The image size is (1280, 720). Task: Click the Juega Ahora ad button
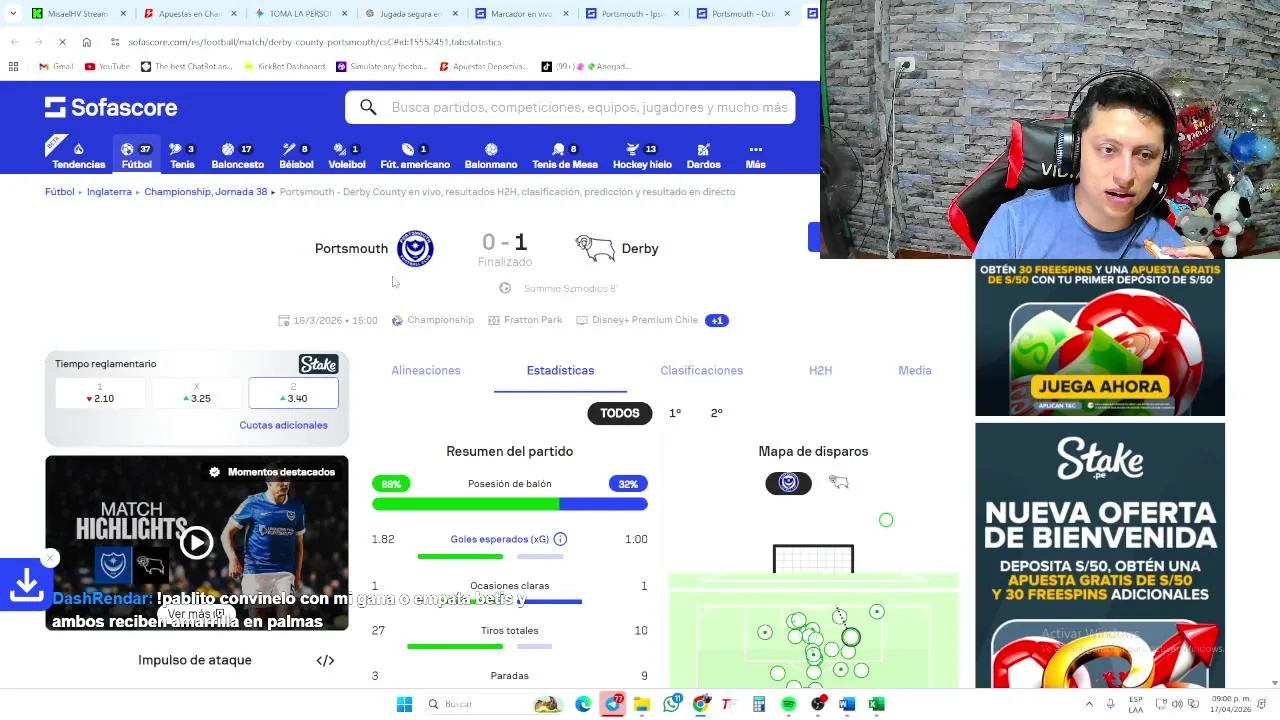coord(1100,386)
